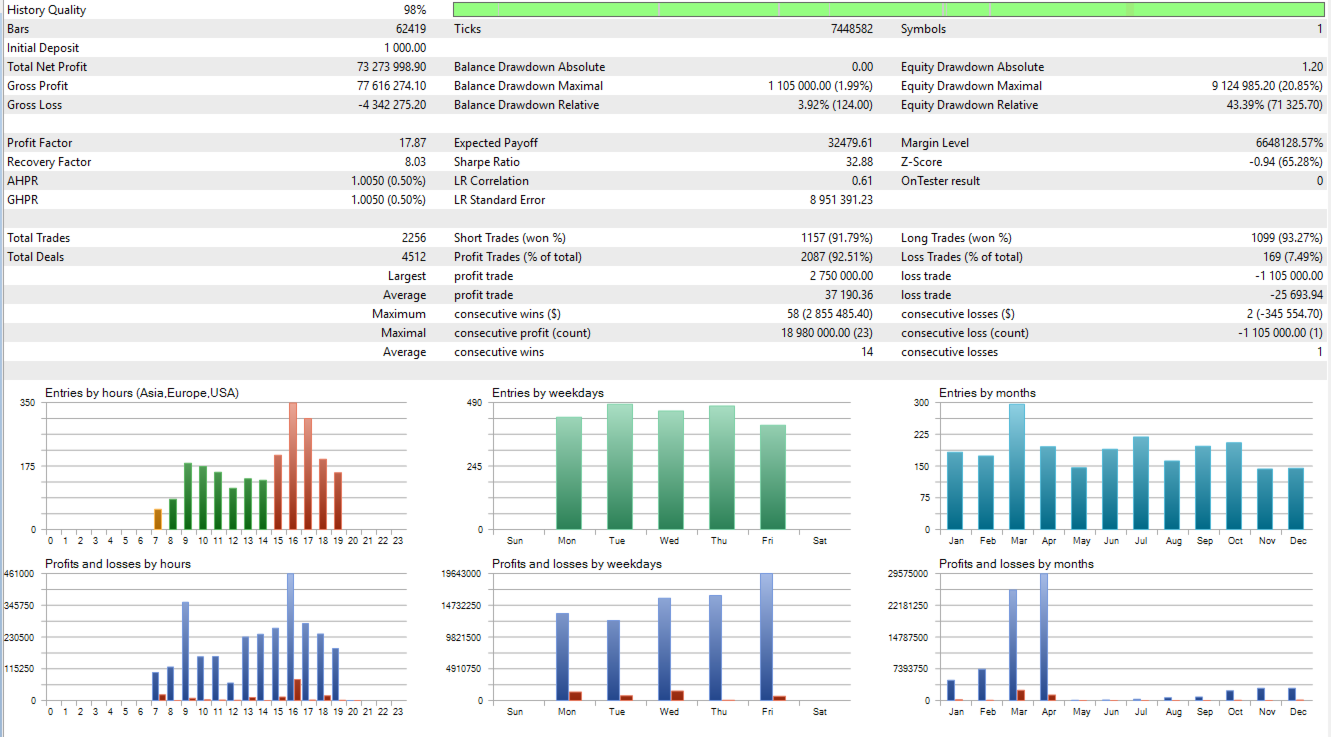
Task: Click the Balance Drawdown Relative value
Action: pos(835,105)
